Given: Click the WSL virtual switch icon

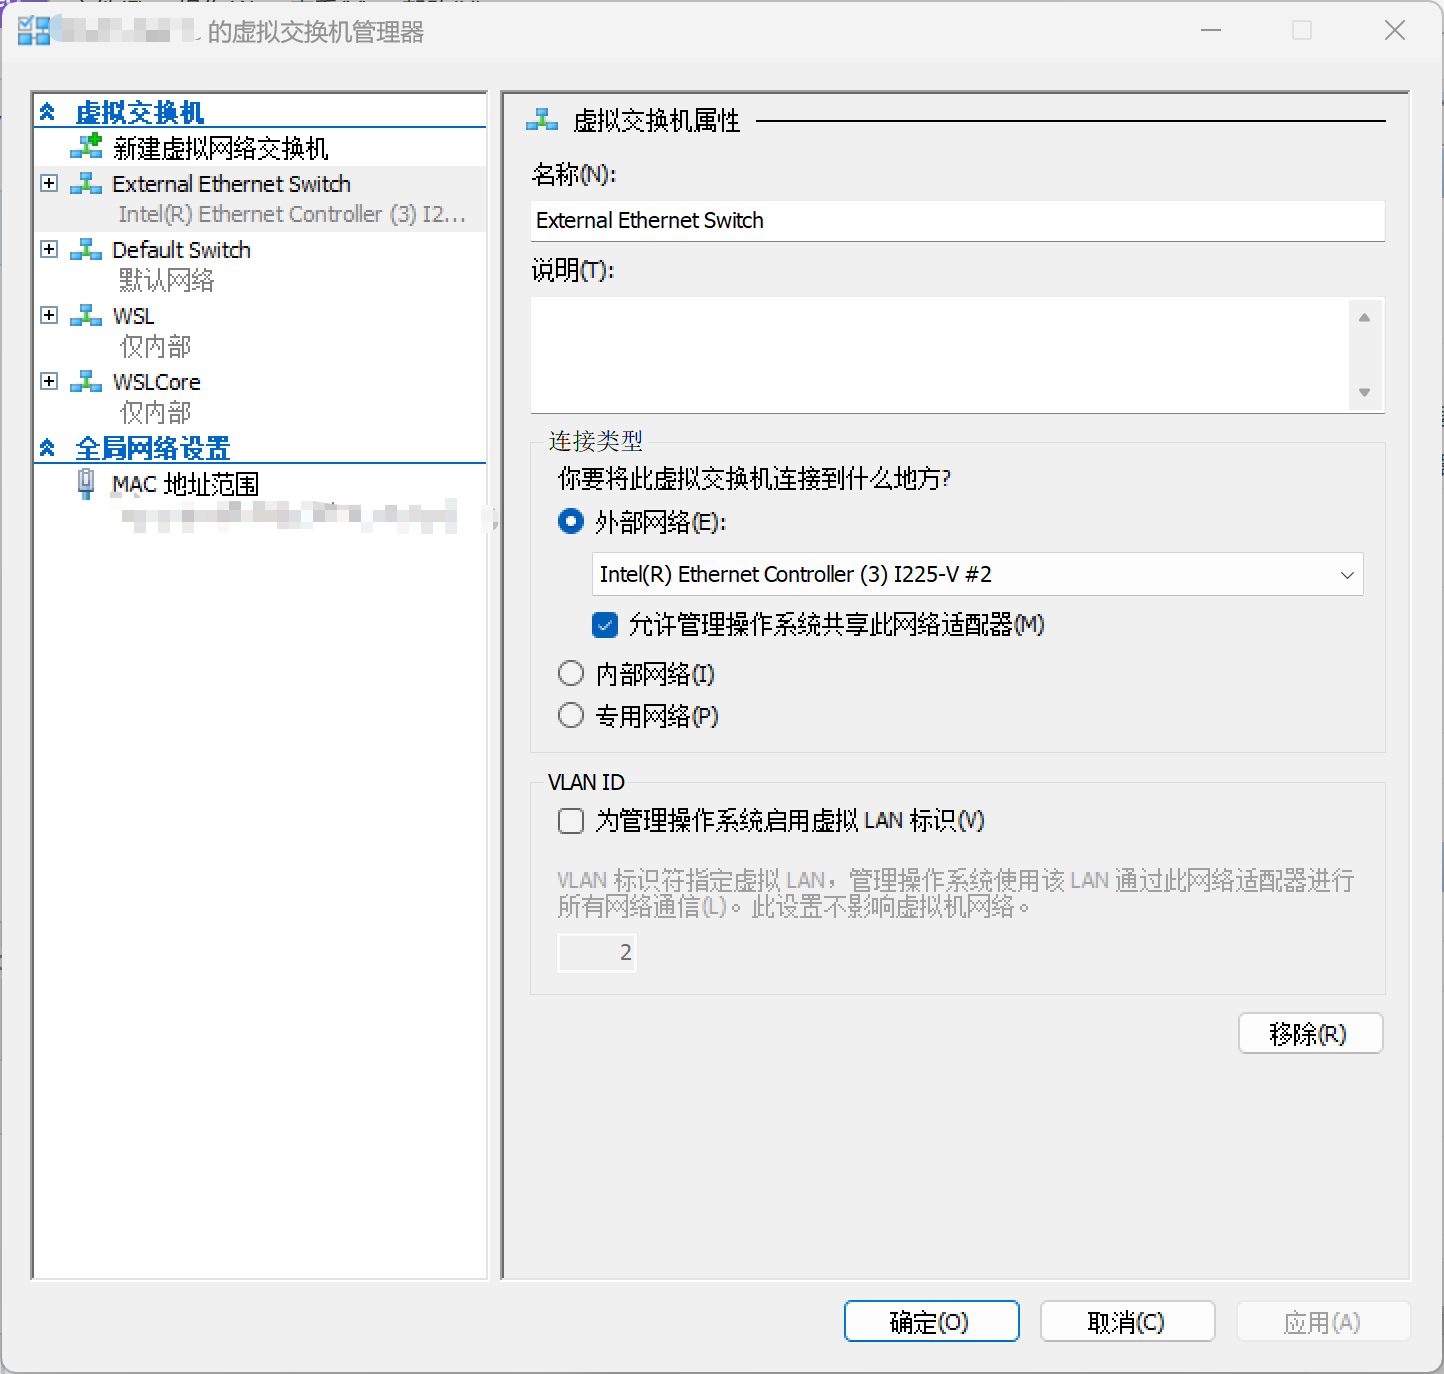Looking at the screenshot, I should coord(86,314).
